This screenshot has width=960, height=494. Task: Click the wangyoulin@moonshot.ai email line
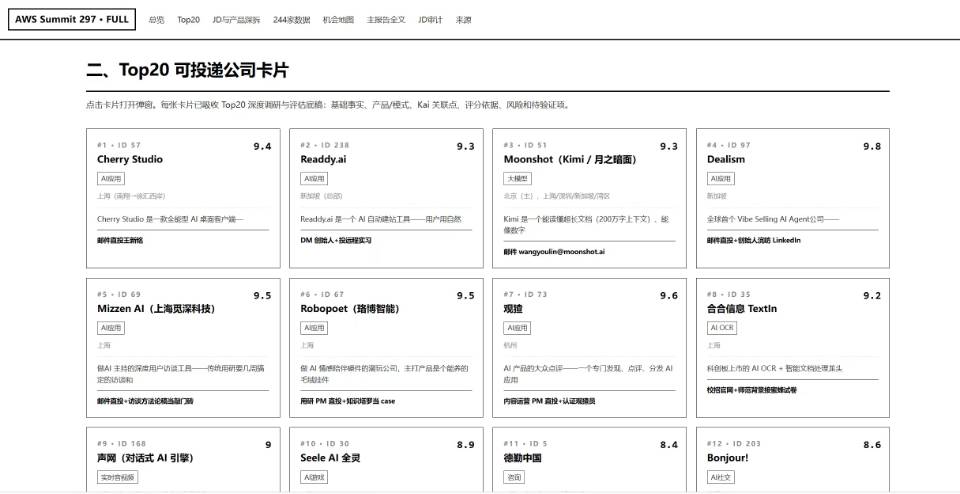coord(554,252)
